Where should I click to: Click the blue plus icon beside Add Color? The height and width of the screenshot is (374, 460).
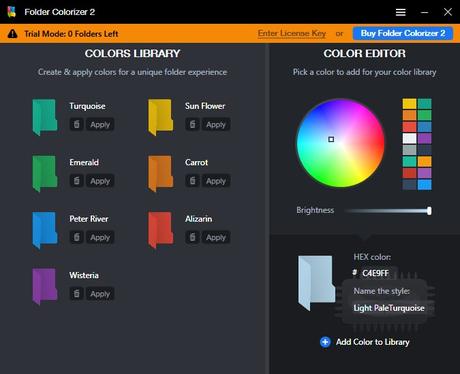(x=325, y=342)
